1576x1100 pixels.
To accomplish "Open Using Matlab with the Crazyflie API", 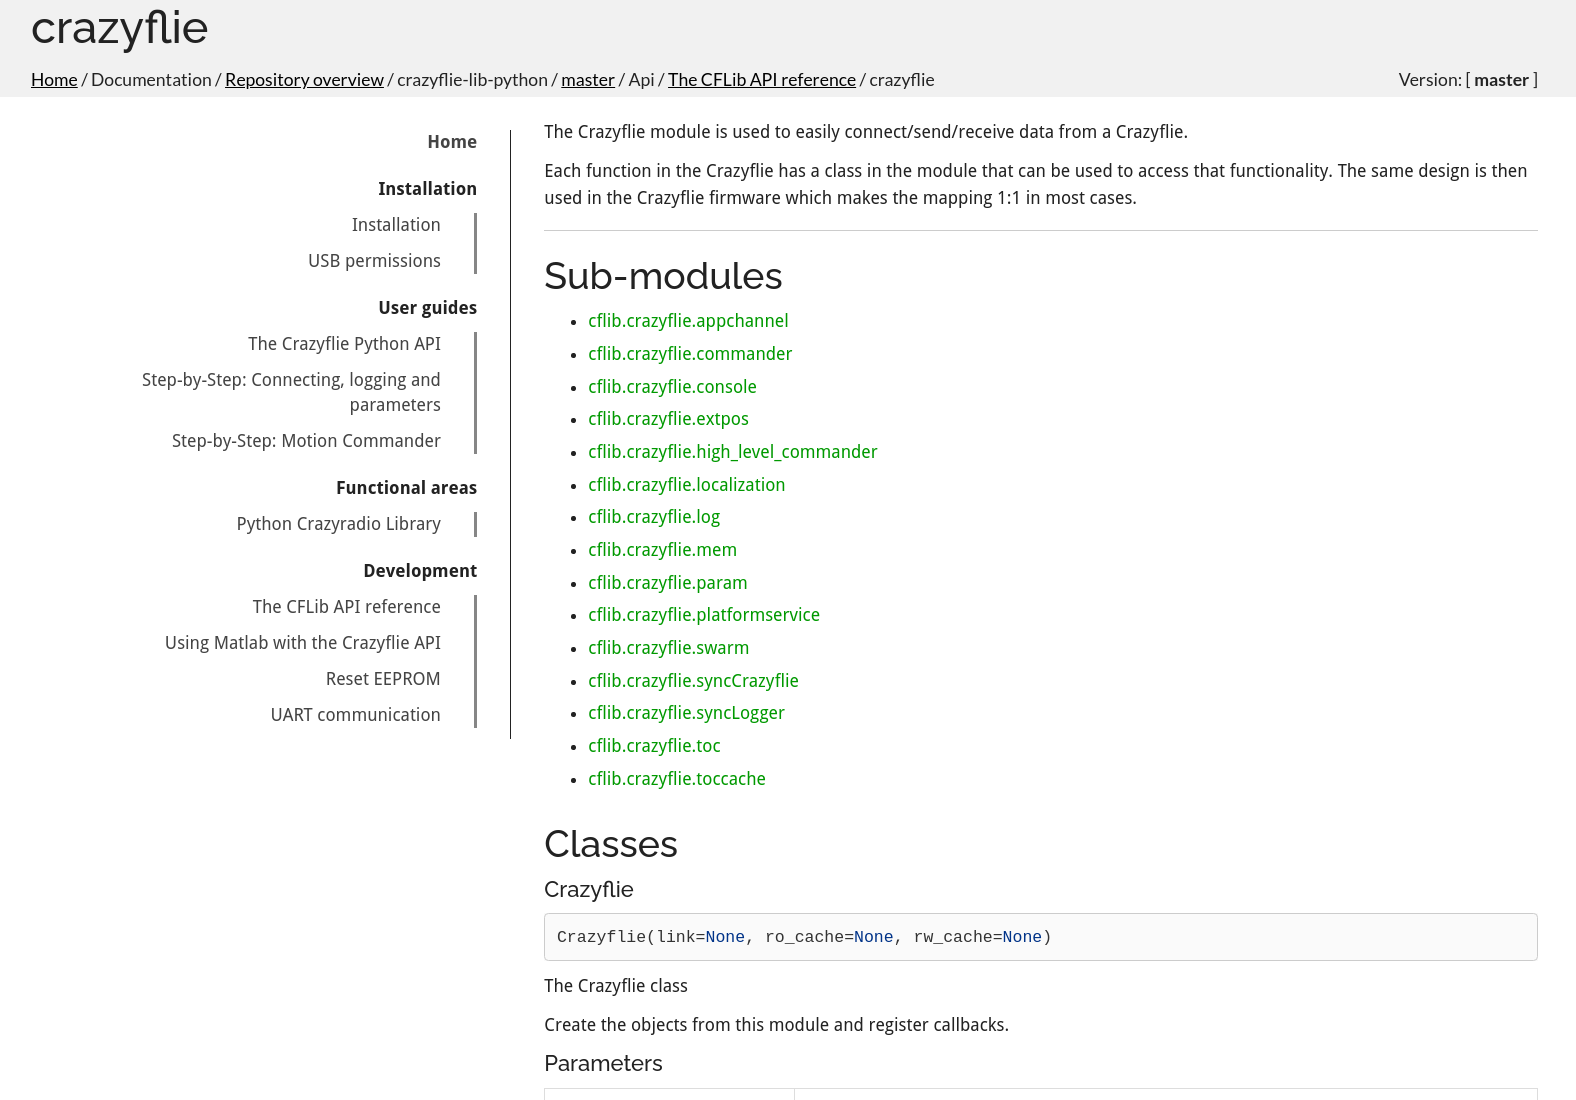I will pos(303,643).
